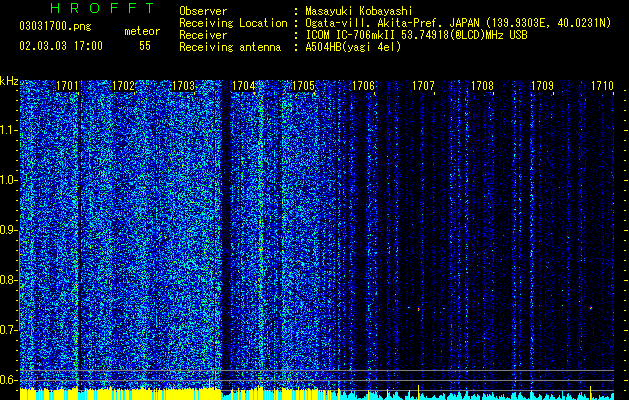Click the 1705 time marker
This screenshot has height=400, width=629.
click(x=303, y=86)
